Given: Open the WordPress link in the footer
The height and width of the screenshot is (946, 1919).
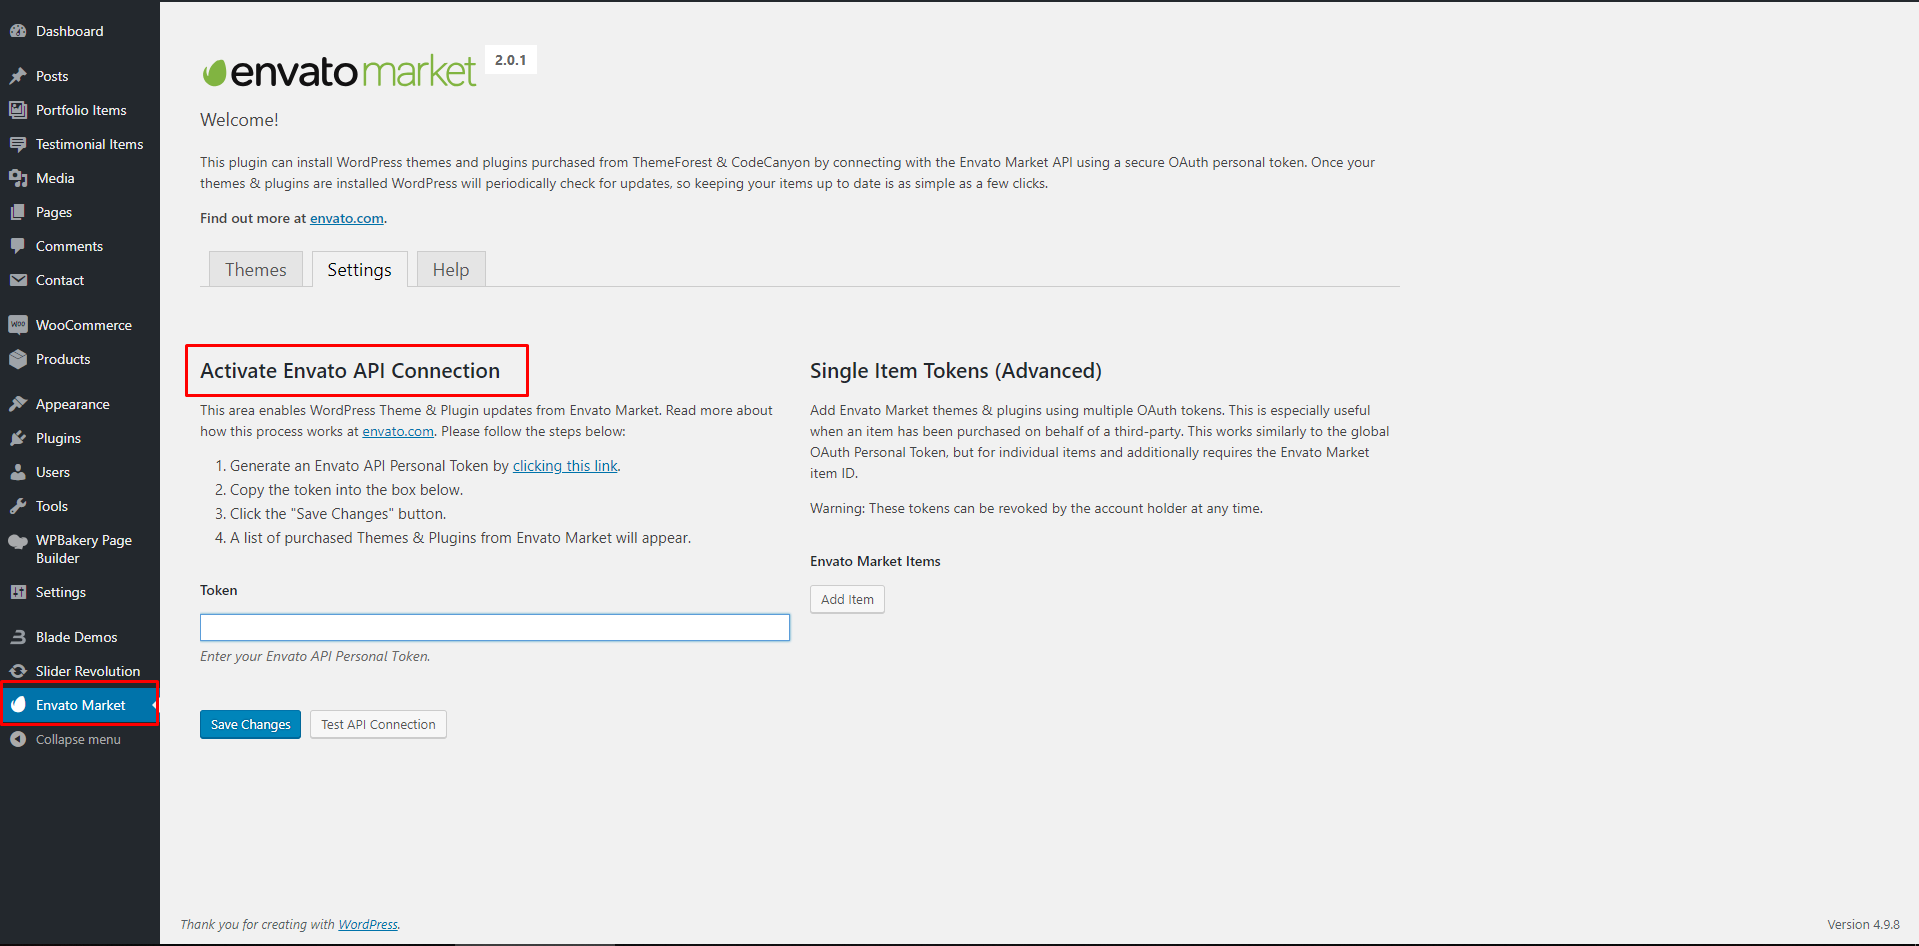Looking at the screenshot, I should (367, 925).
